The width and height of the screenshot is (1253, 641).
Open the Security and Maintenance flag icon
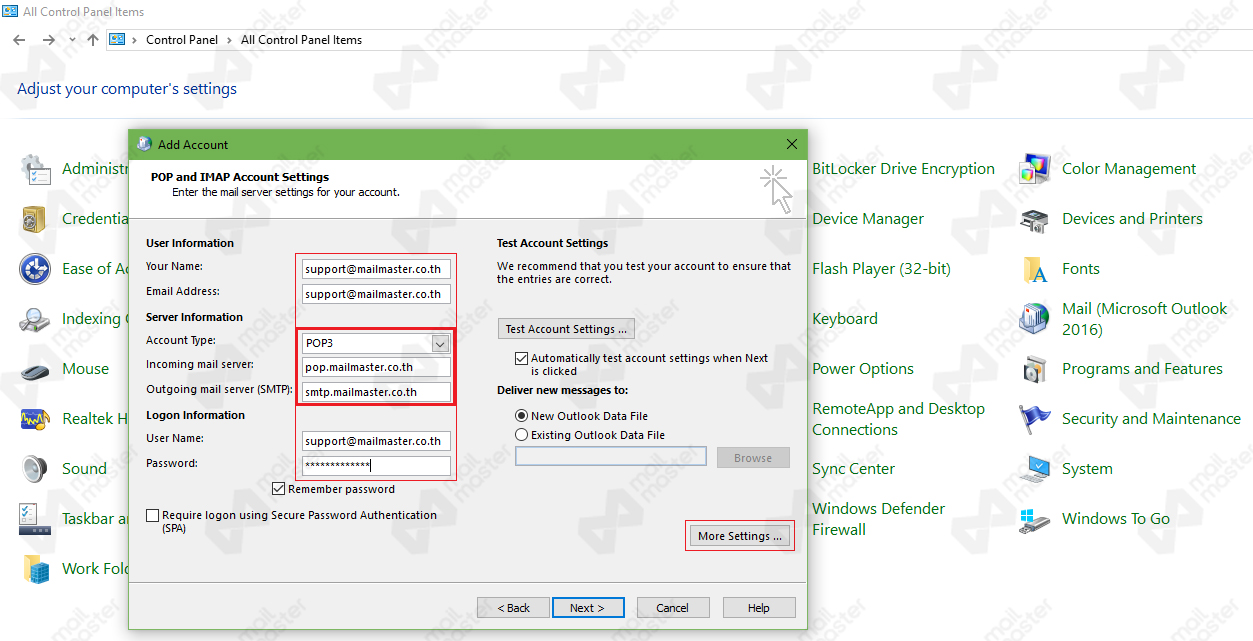[x=1034, y=419]
